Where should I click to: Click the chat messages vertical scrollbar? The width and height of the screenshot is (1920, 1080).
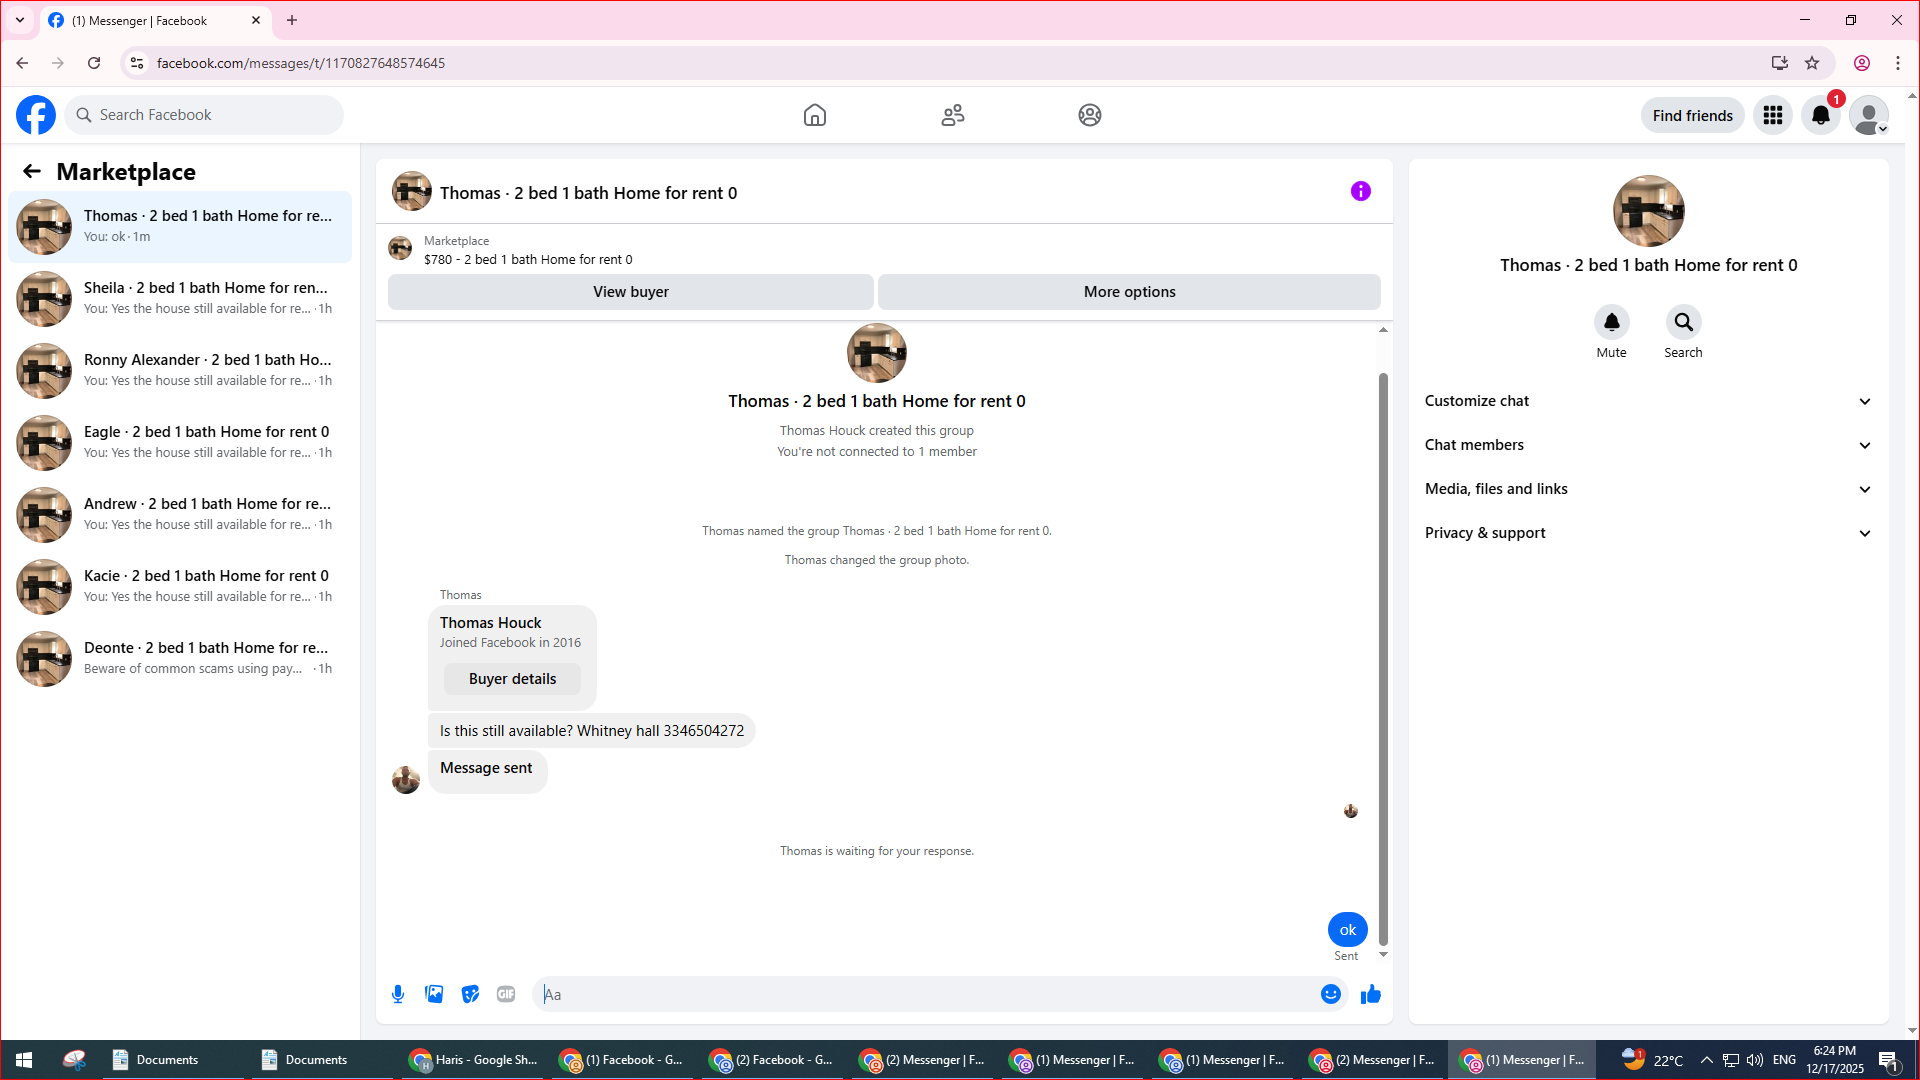tap(1383, 660)
